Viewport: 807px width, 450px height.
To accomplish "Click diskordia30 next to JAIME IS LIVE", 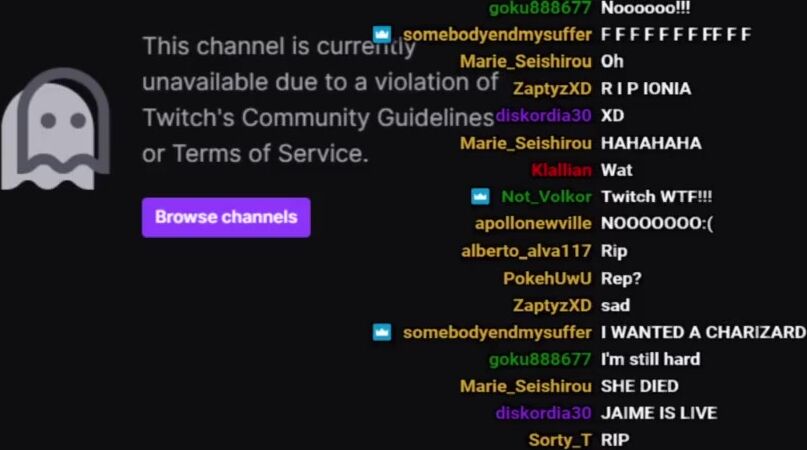I will coord(543,413).
